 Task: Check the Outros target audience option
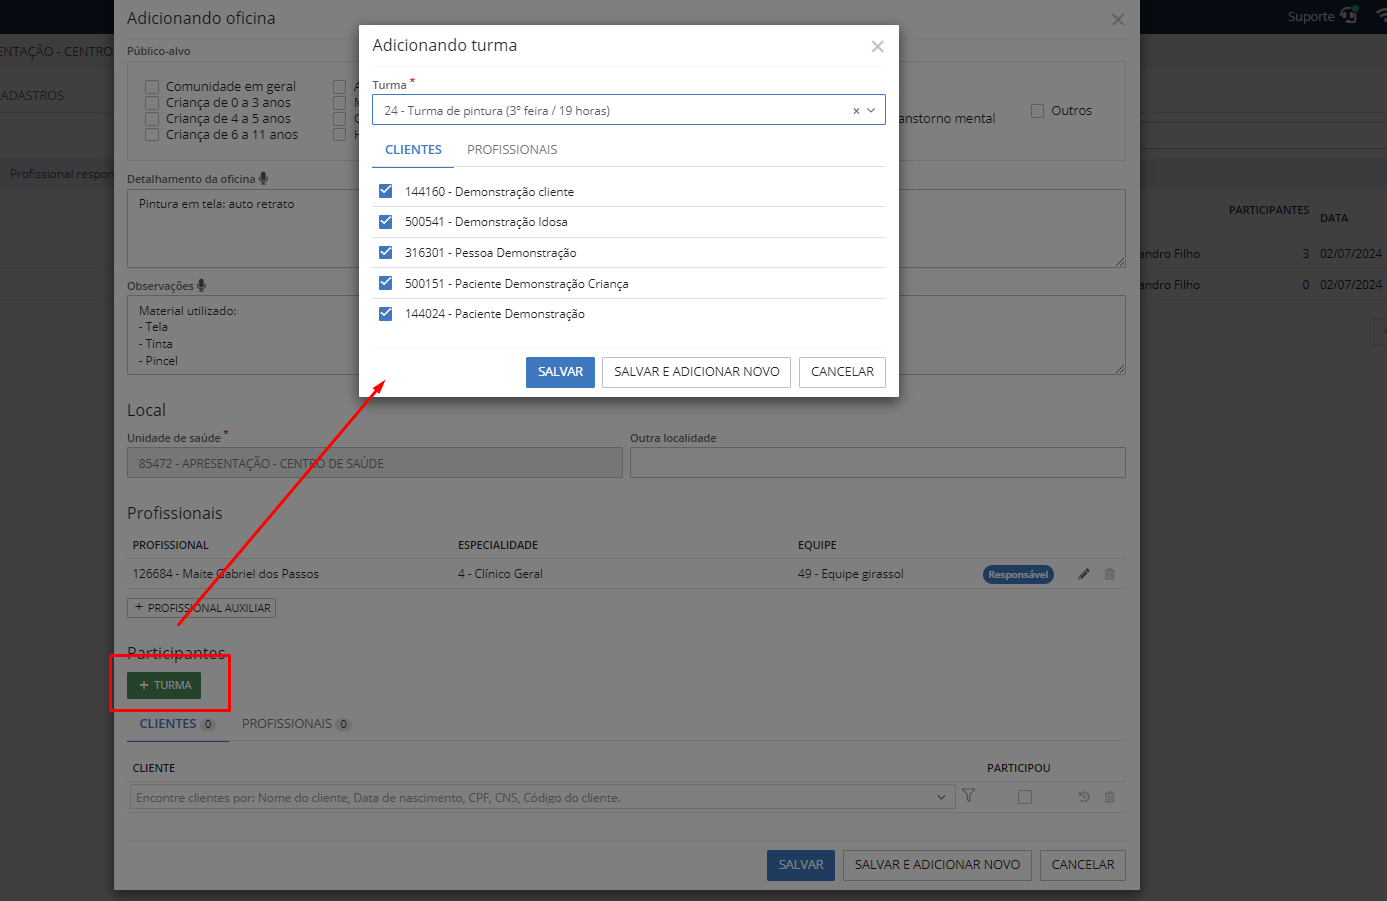(x=1037, y=111)
